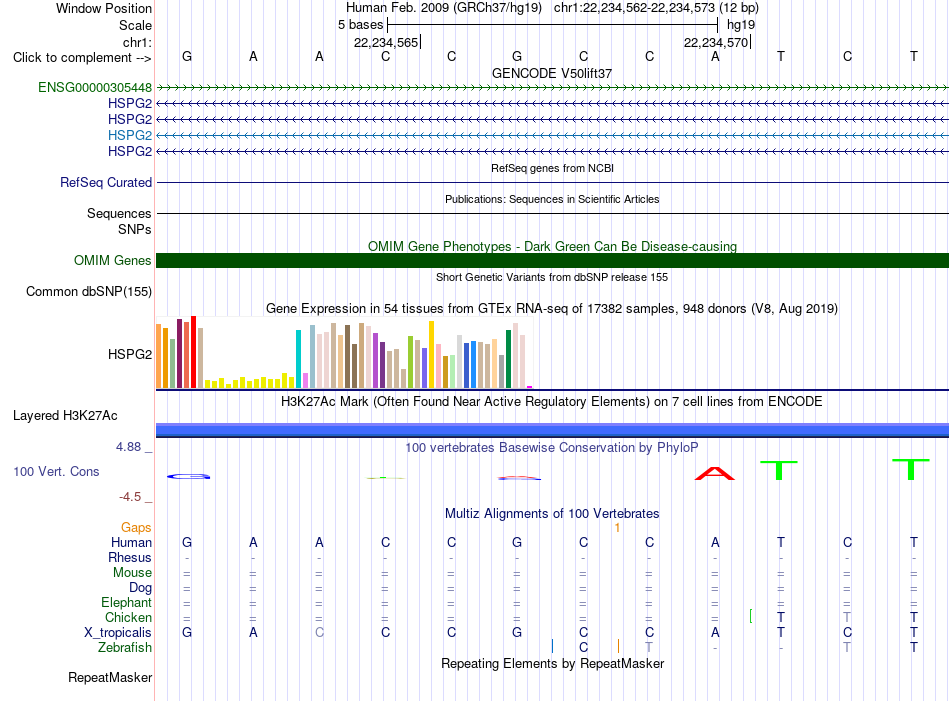Click the tallest yellow bar in GTEx chart
Viewport: 950px width, 701px height.
pos(431,354)
